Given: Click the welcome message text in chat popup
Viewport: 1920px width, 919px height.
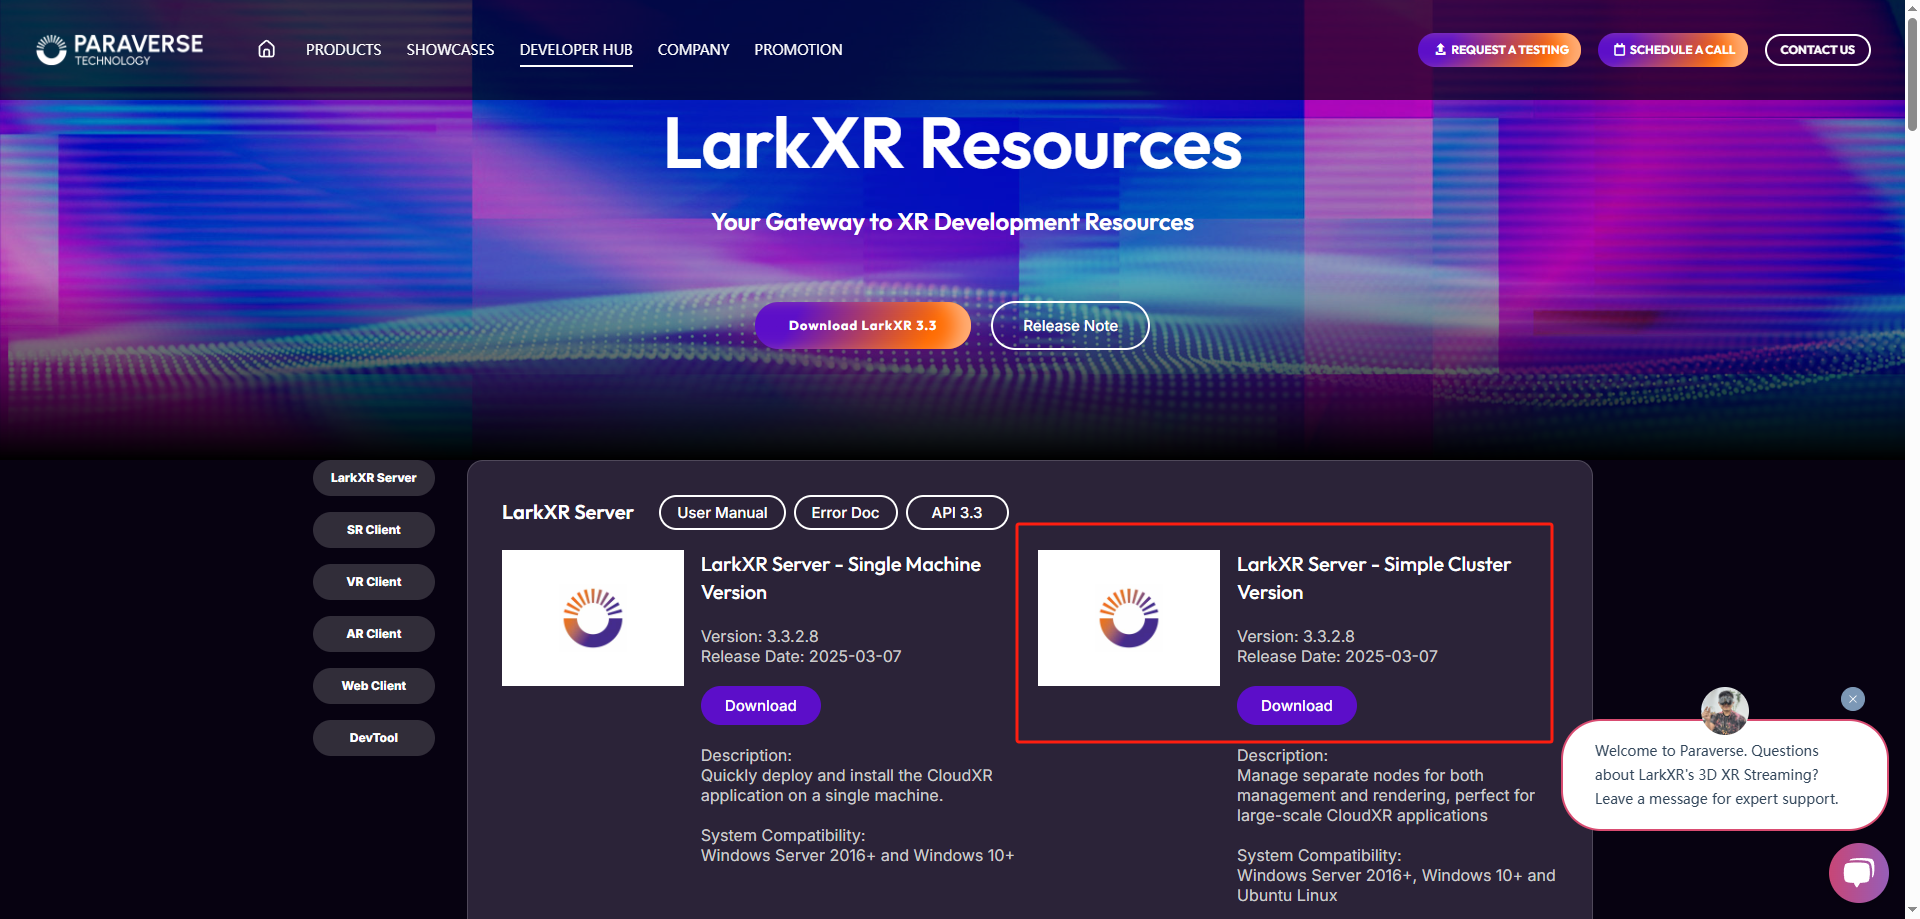Looking at the screenshot, I should tap(1716, 775).
